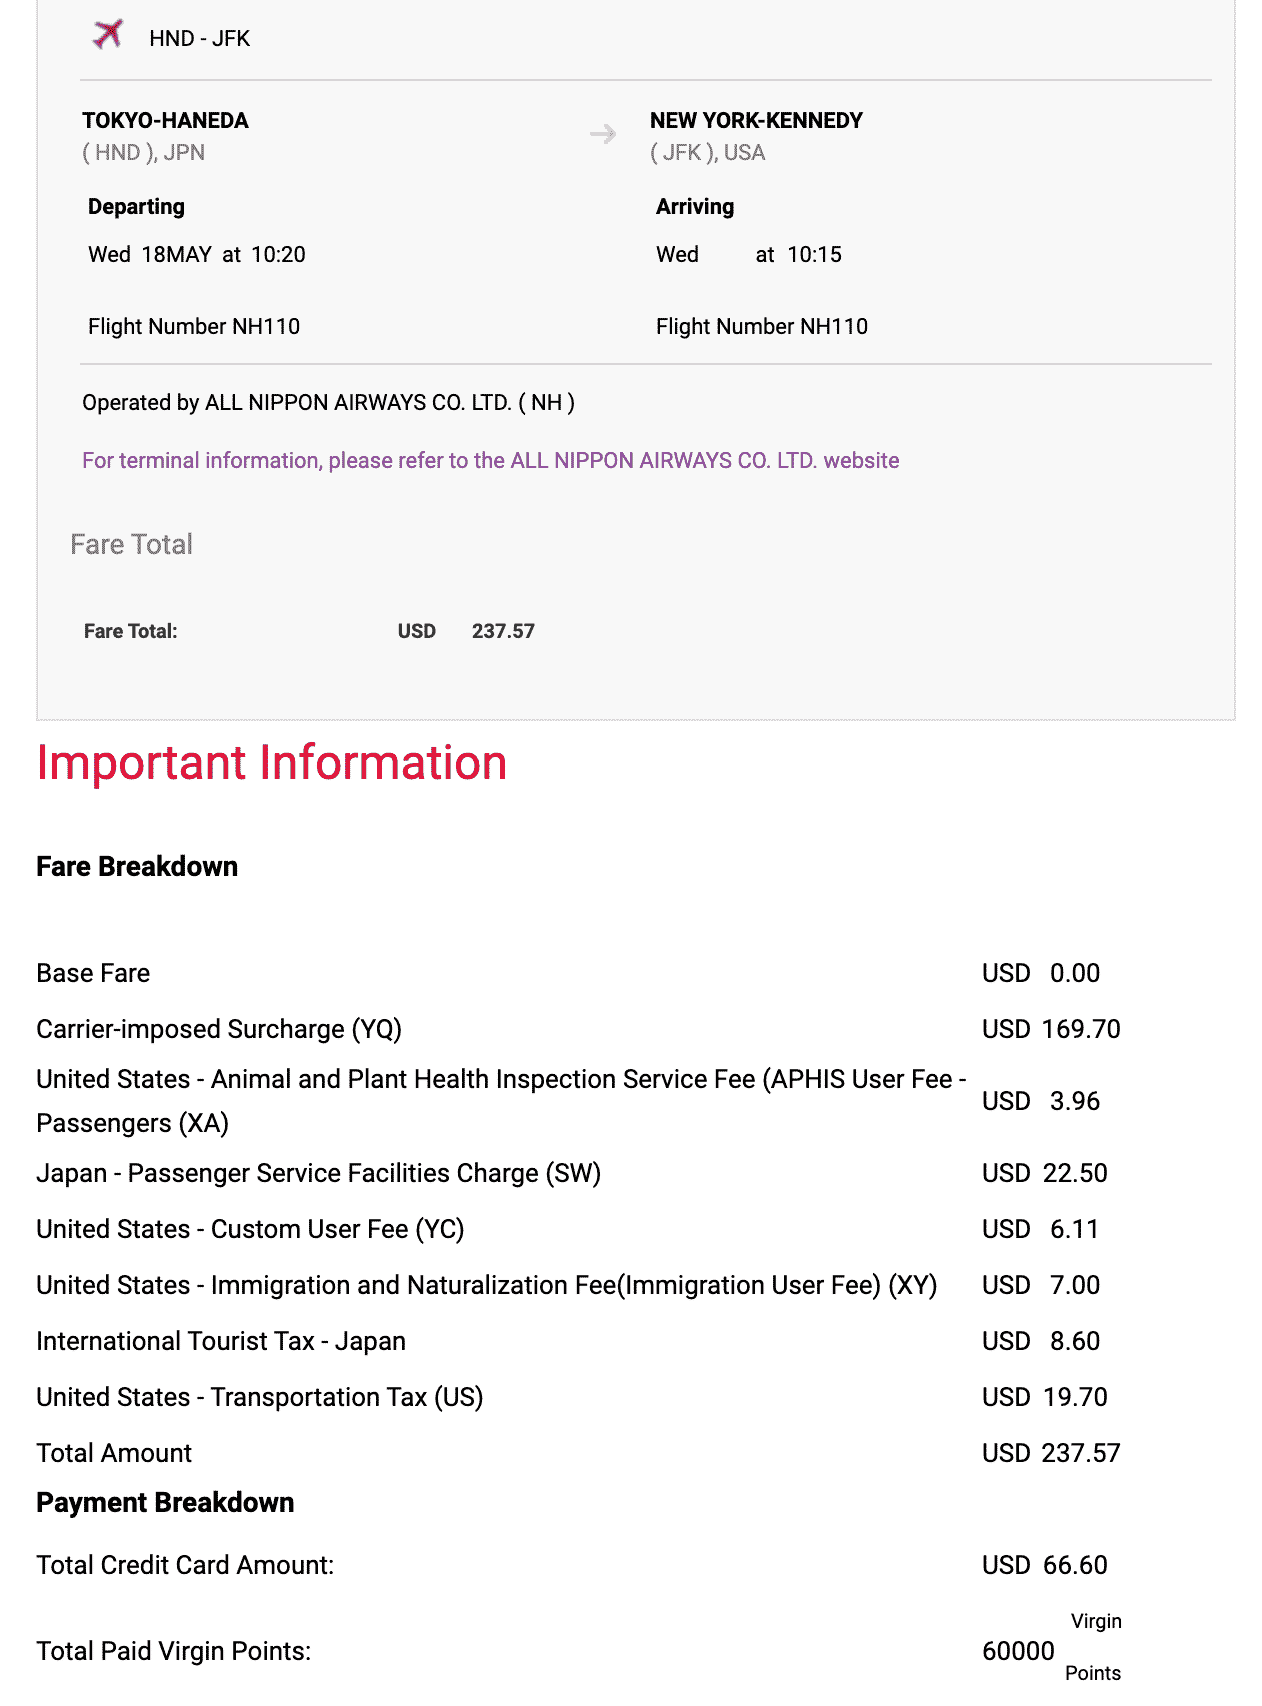Click the 60000 Virgin Points total
Viewport: 1262px width, 1706px height.
click(x=1018, y=1651)
